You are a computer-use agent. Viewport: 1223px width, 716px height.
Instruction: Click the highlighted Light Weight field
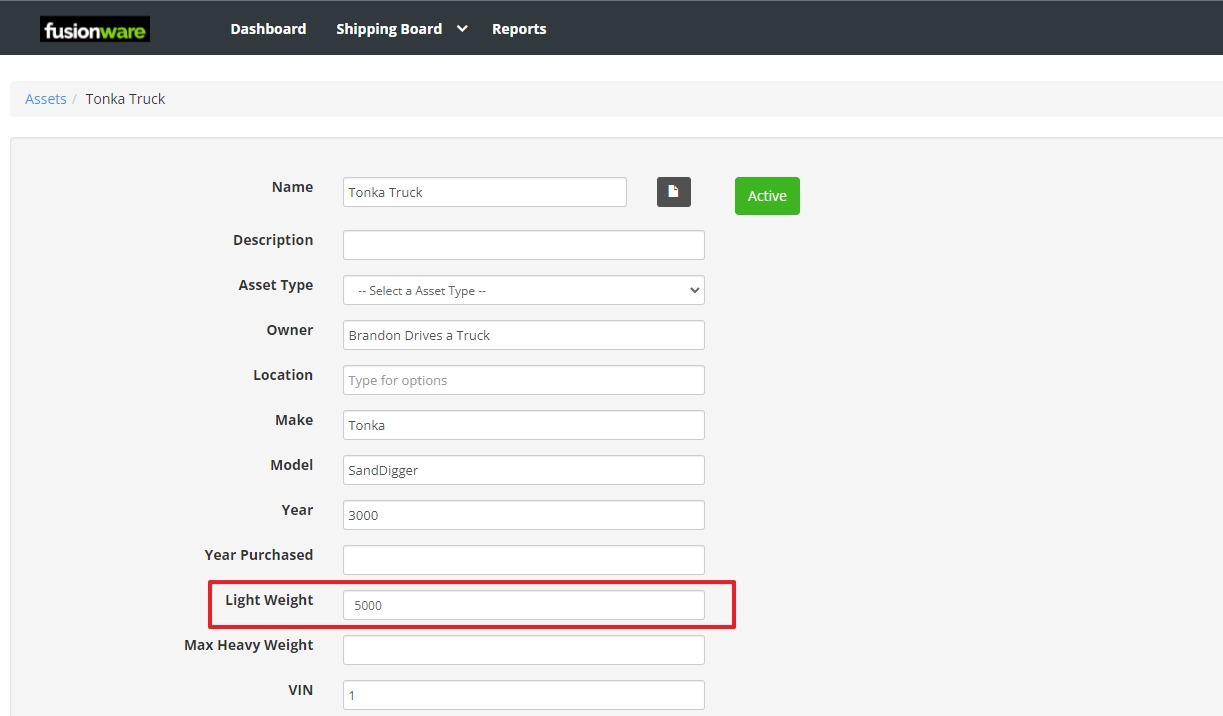pyautogui.click(x=523, y=604)
